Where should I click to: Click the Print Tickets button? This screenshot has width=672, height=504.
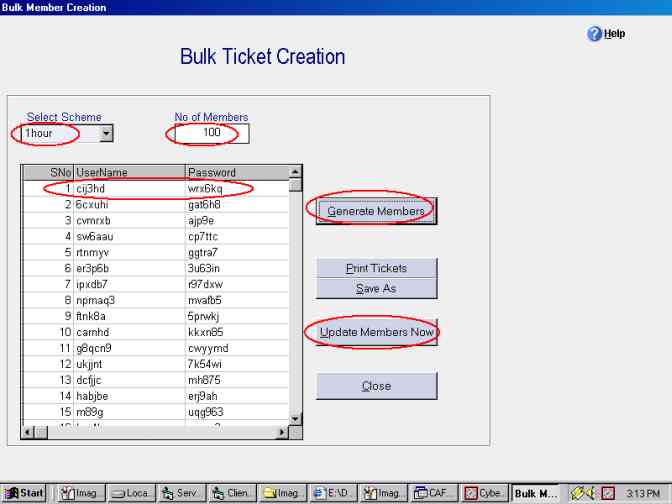[x=376, y=268]
